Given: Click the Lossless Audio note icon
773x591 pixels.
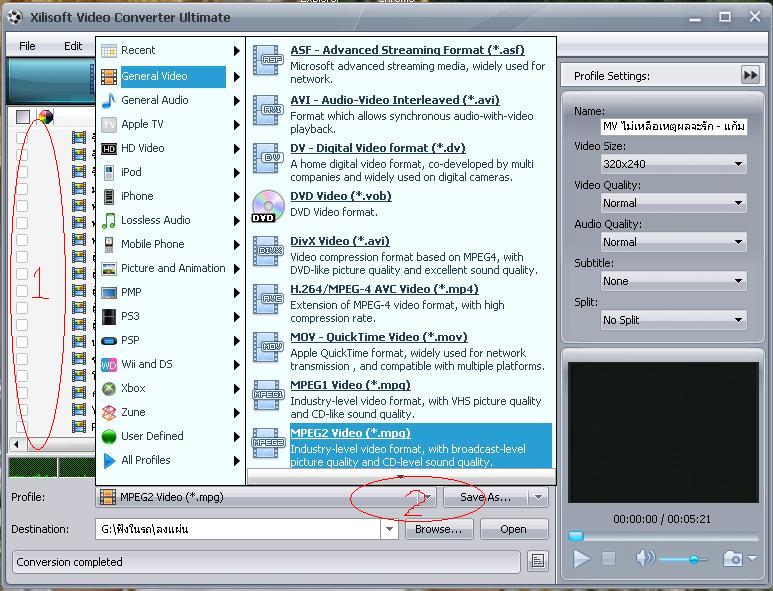Looking at the screenshot, I should click(x=108, y=221).
